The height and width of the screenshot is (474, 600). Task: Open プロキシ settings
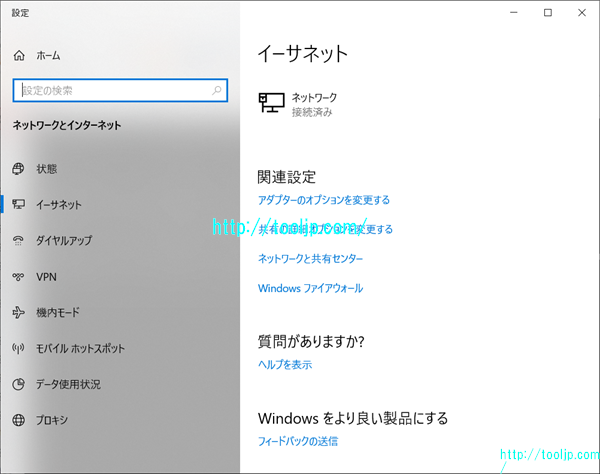click(52, 420)
